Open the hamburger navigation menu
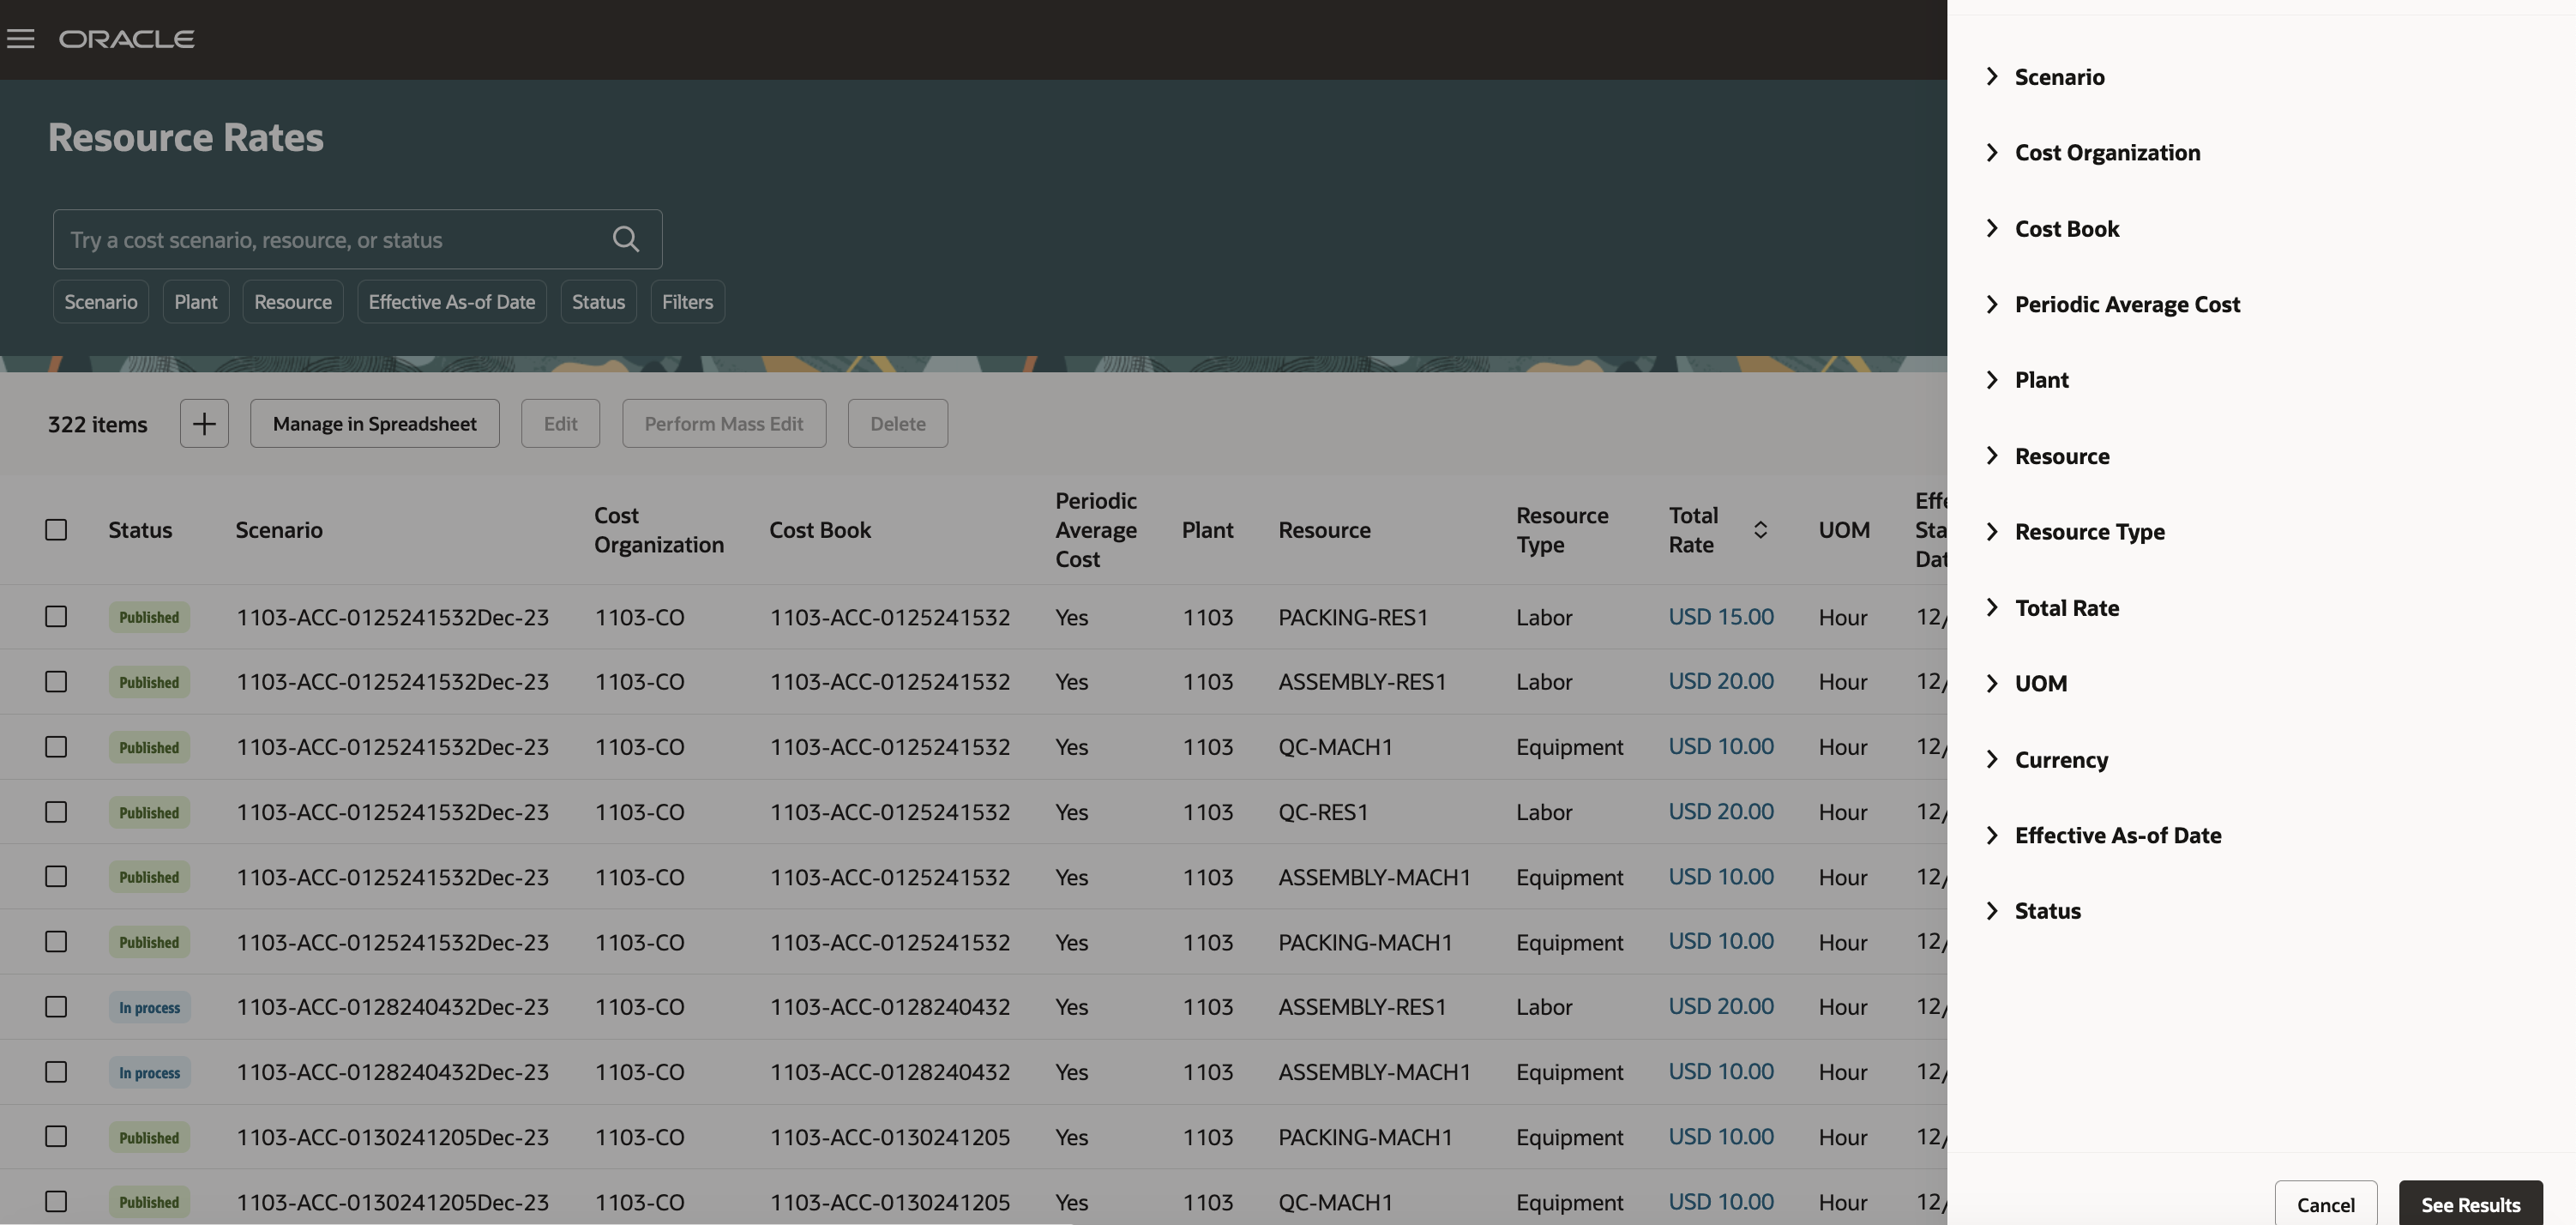The width and height of the screenshot is (2576, 1225). (20, 39)
